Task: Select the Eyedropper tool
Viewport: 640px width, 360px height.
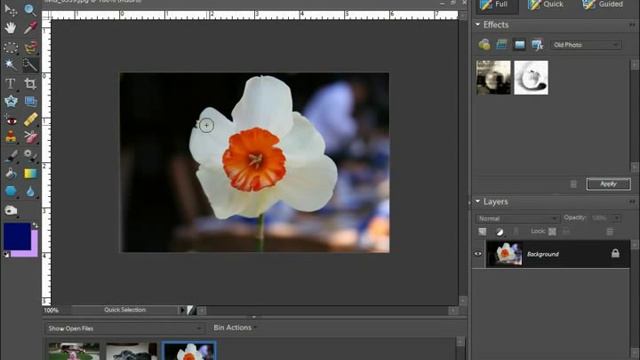Action: click(x=30, y=28)
